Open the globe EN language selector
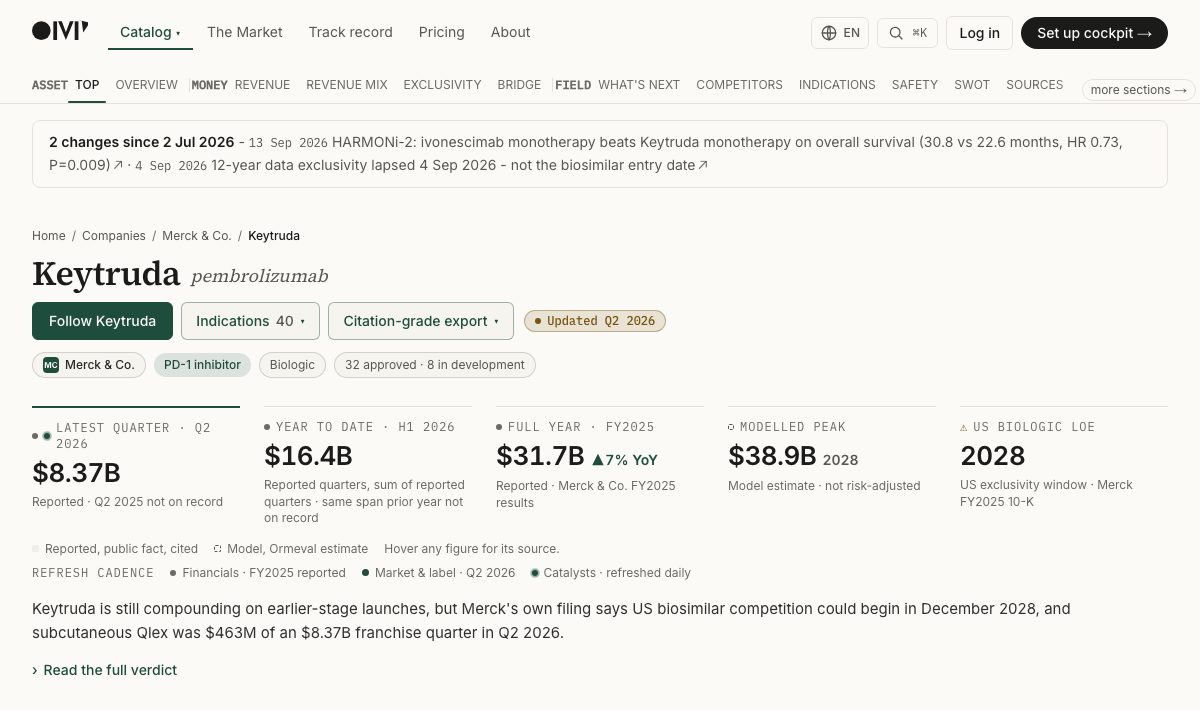 click(x=840, y=33)
